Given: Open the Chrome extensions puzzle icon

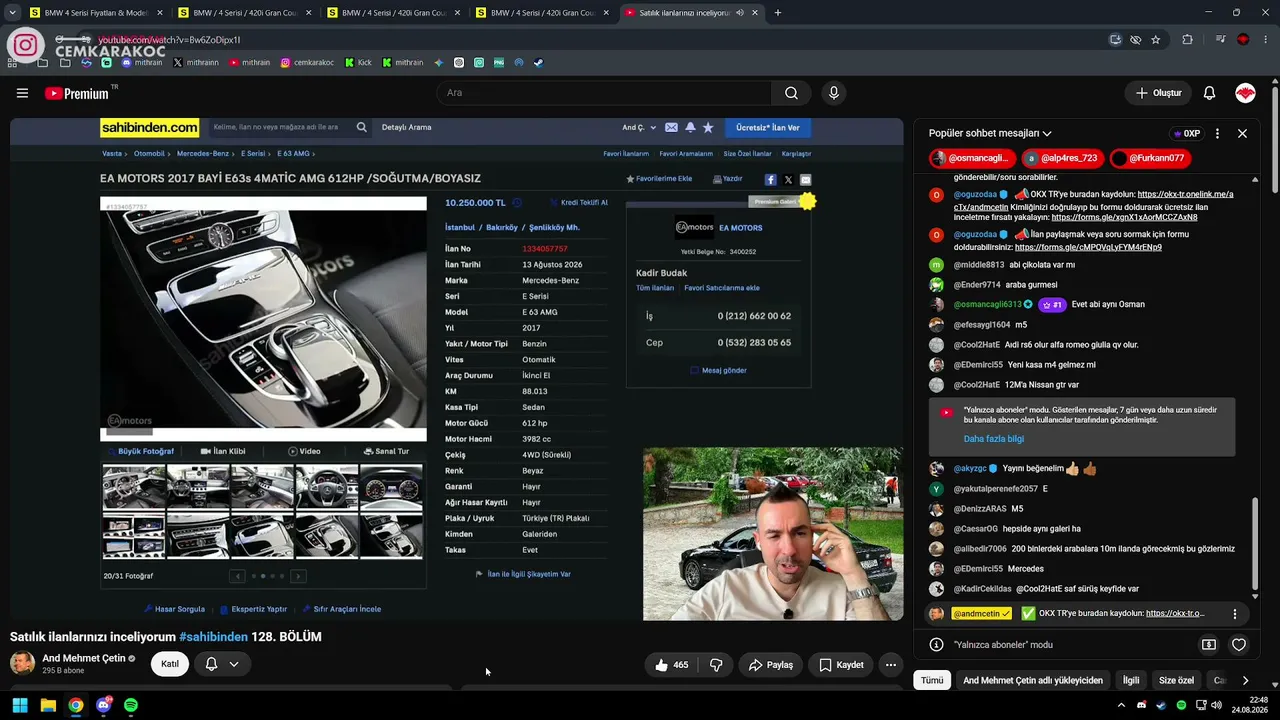Looking at the screenshot, I should [x=1188, y=40].
